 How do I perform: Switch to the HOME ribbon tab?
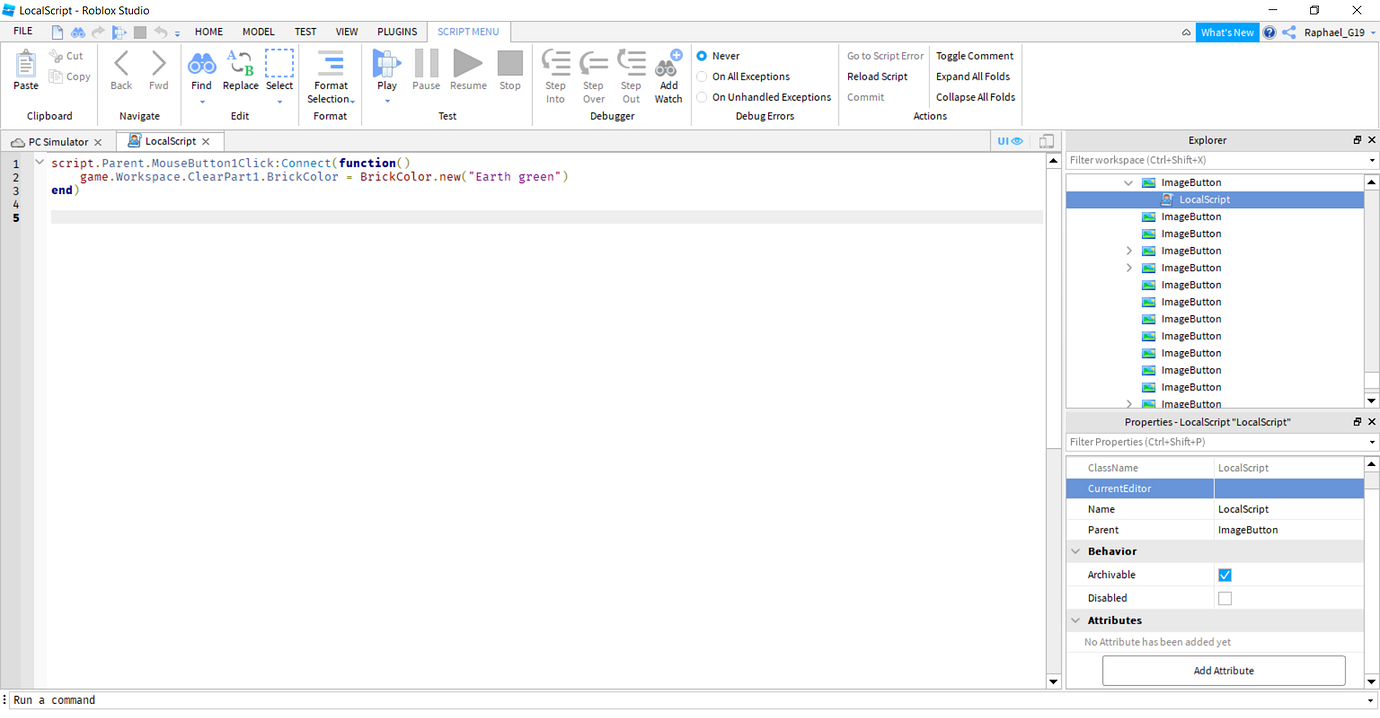[x=209, y=32]
